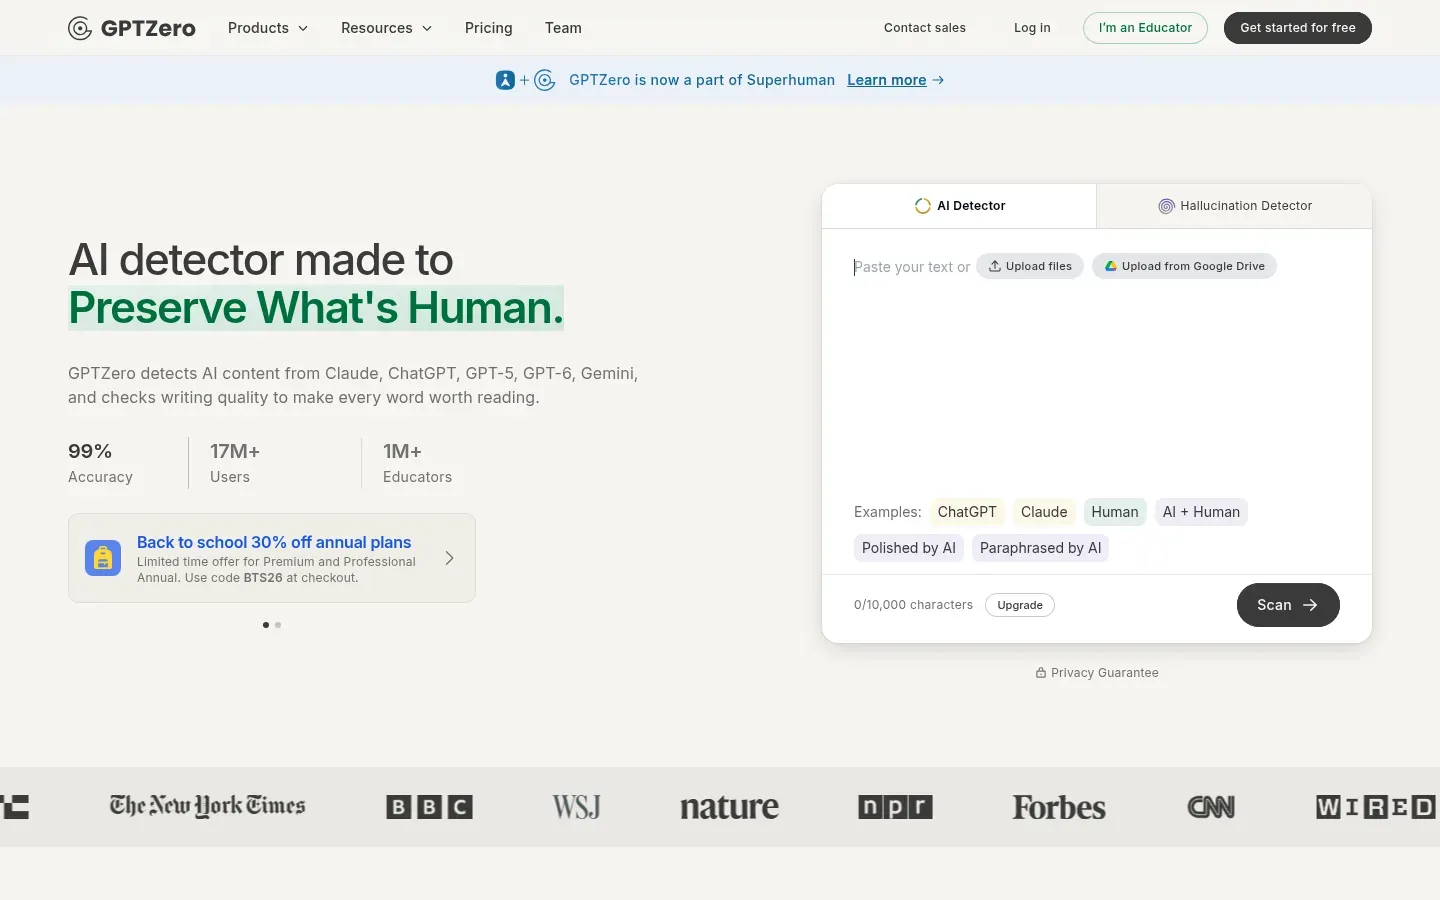Open the back to school promo chevron
Image resolution: width=1440 pixels, height=900 pixels.
[x=449, y=558]
